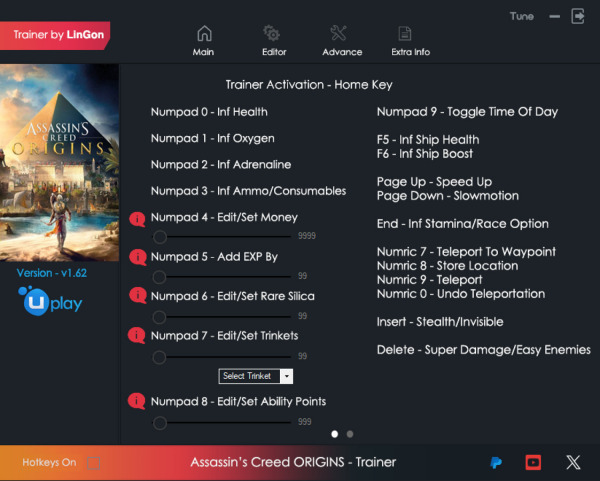Image resolution: width=600 pixels, height=481 pixels.
Task: Toggle the Hotkeys On checkbox
Action: 93,463
